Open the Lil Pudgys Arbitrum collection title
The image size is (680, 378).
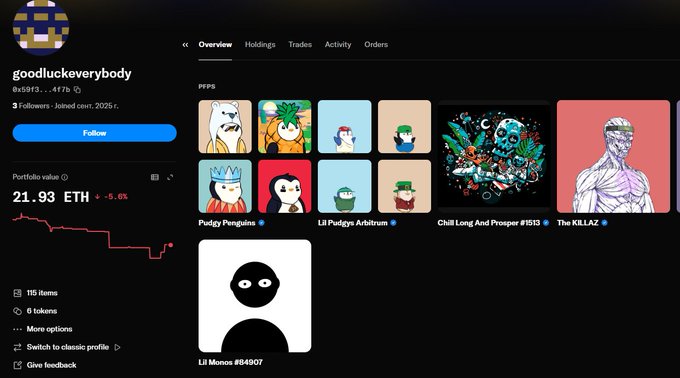coord(353,223)
